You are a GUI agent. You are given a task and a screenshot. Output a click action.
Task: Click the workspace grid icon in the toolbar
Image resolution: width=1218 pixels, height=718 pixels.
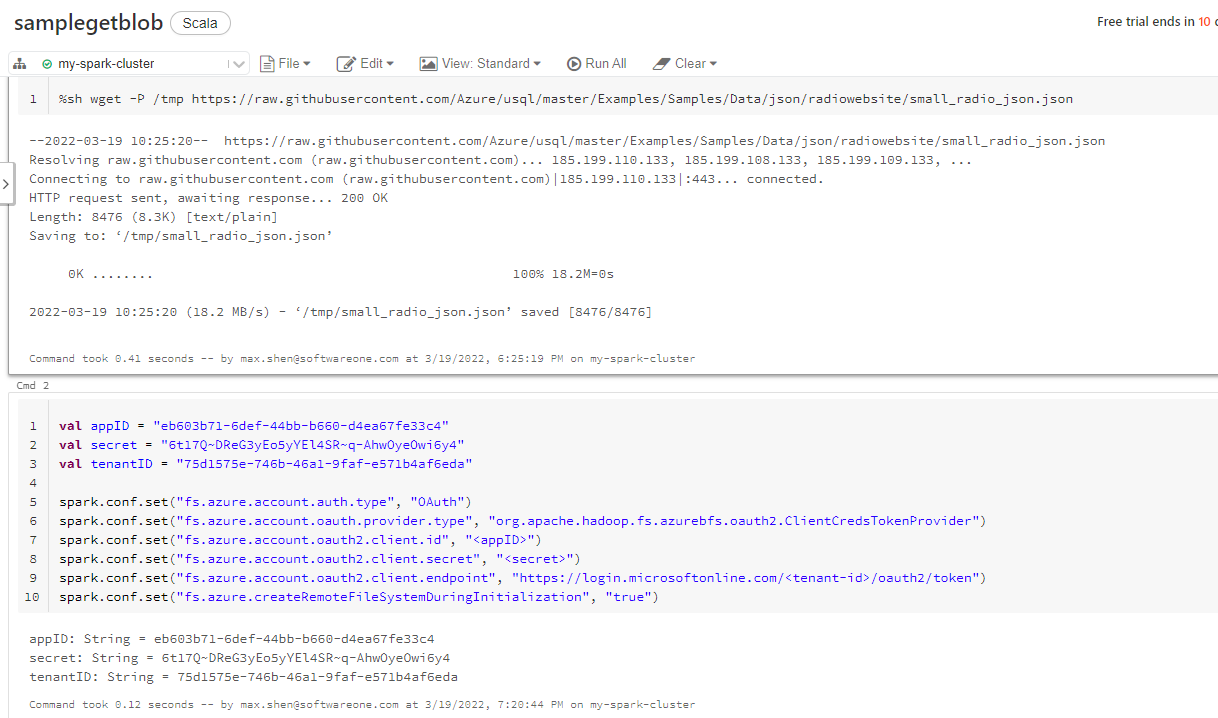(x=19, y=63)
